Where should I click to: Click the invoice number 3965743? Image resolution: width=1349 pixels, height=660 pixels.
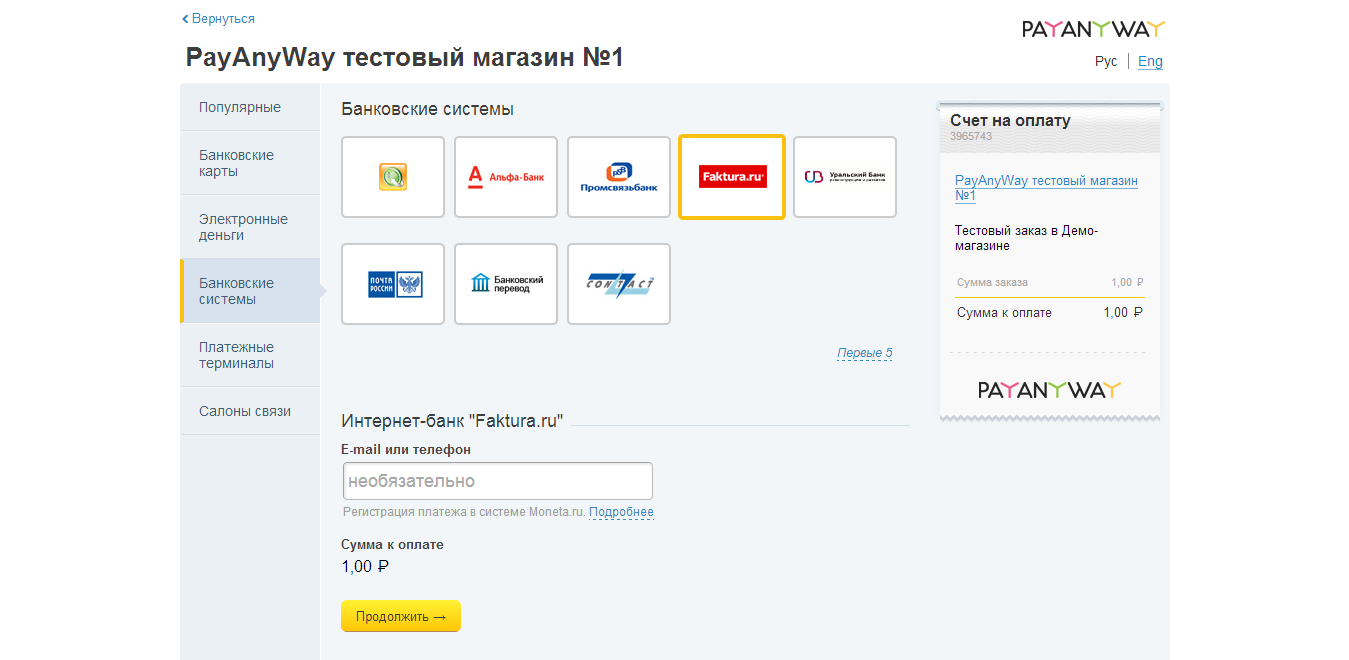coord(971,136)
